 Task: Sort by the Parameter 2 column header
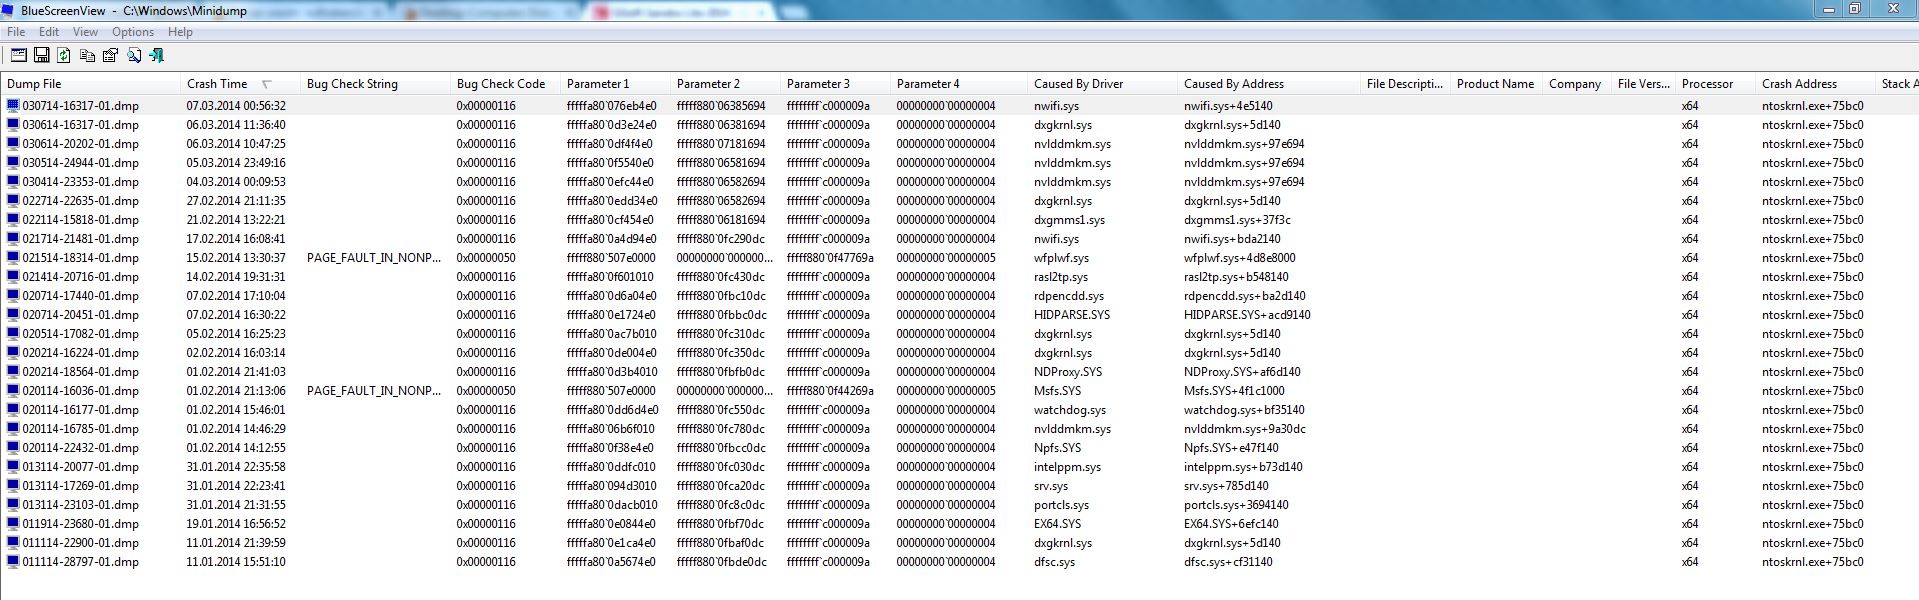pyautogui.click(x=725, y=84)
